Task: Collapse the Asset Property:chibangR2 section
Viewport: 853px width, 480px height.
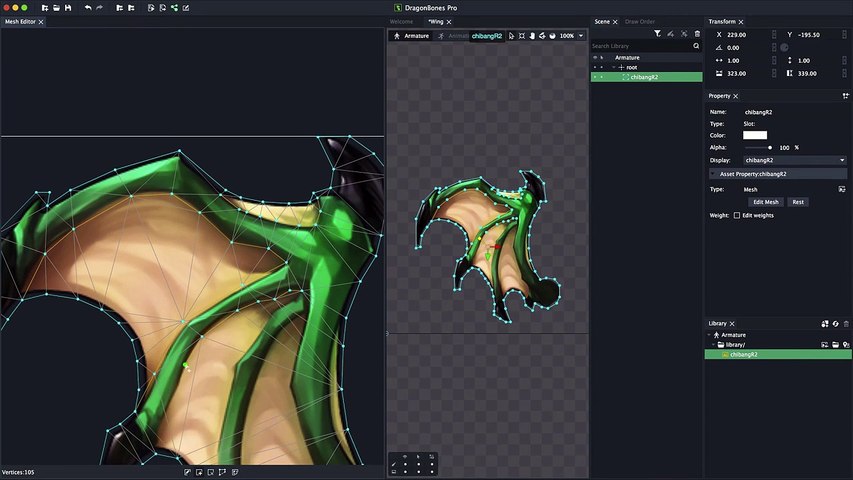Action: (713, 174)
